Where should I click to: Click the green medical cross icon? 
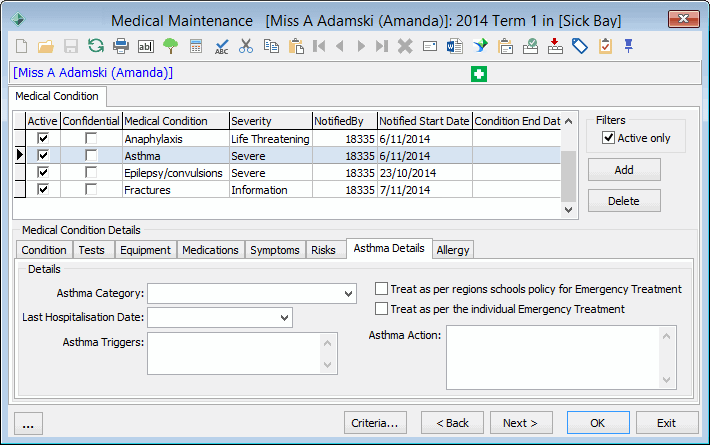coord(479,74)
